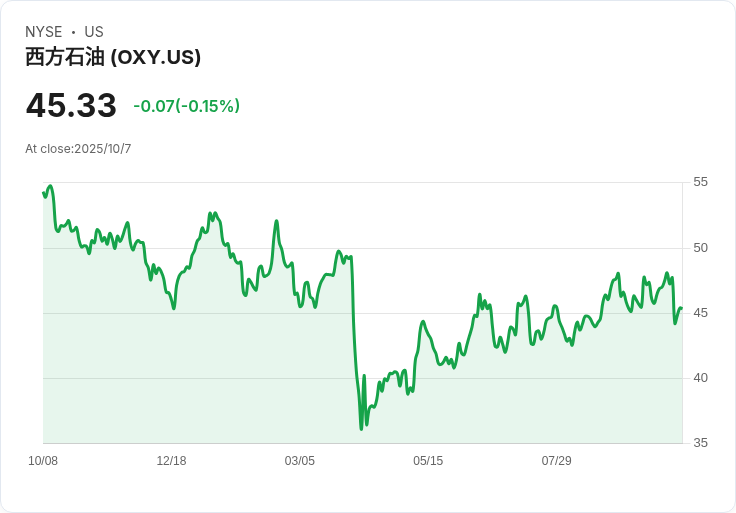Select the 10/08 date on the x-axis

click(x=43, y=461)
